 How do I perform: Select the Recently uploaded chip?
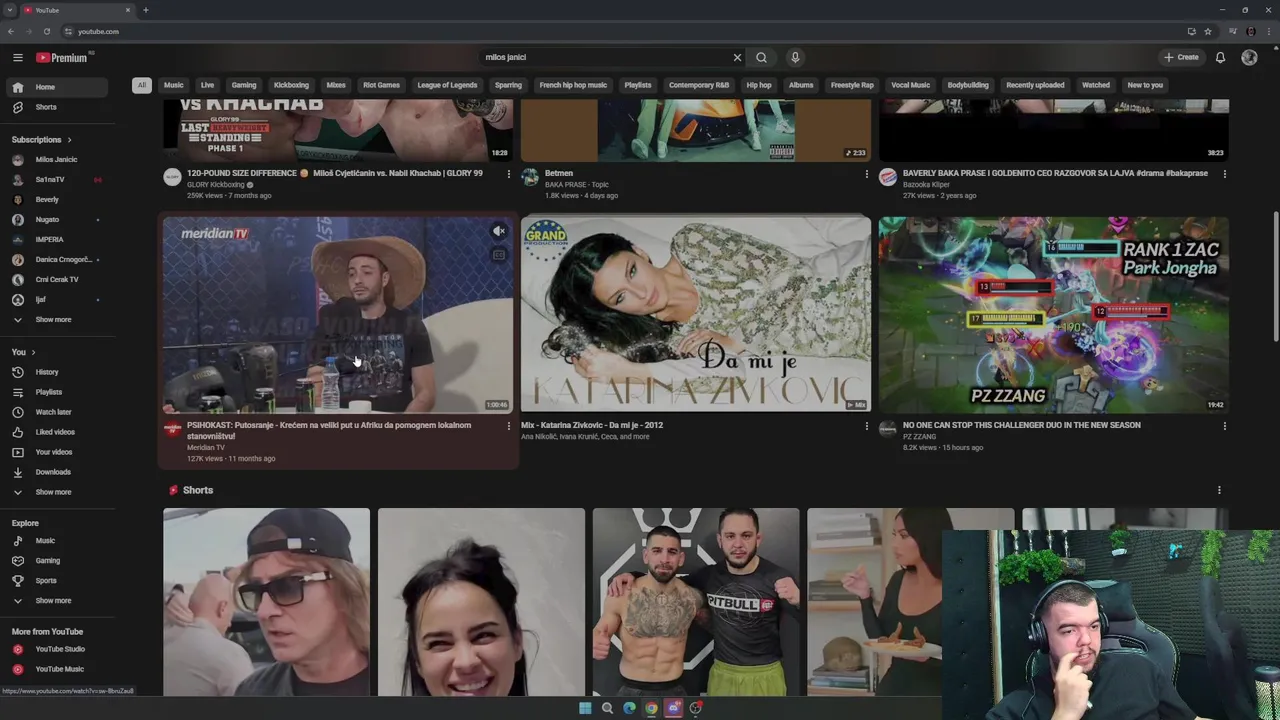point(1035,85)
